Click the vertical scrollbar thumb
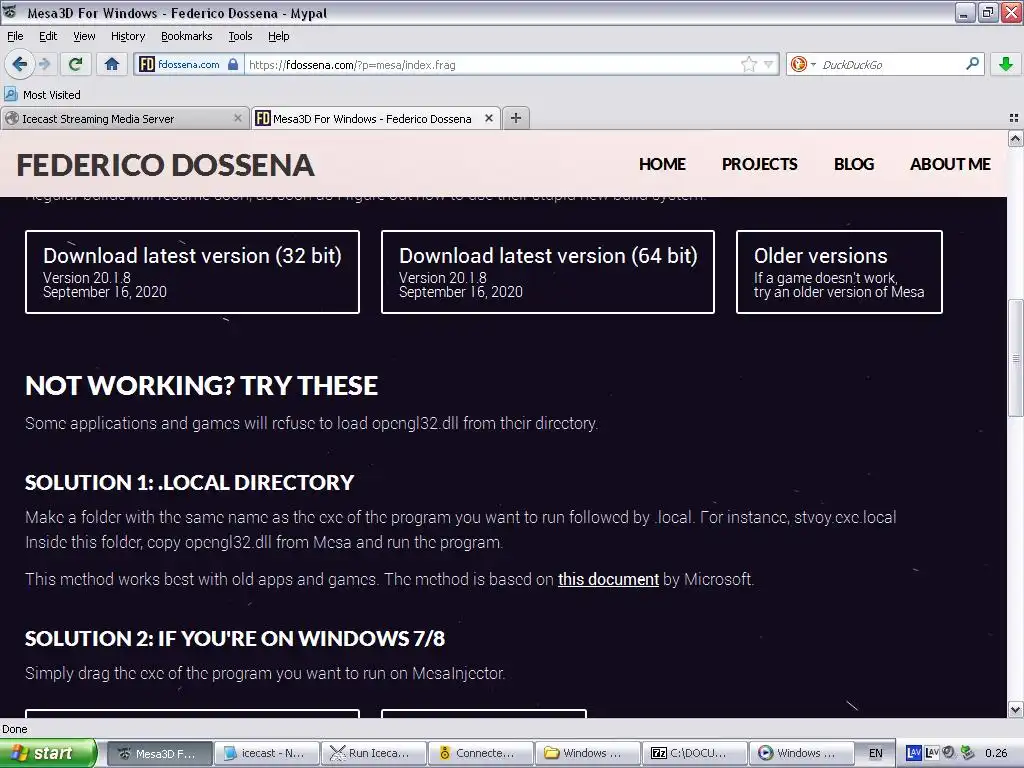The height and width of the screenshot is (768, 1024). pyautogui.click(x=1015, y=358)
